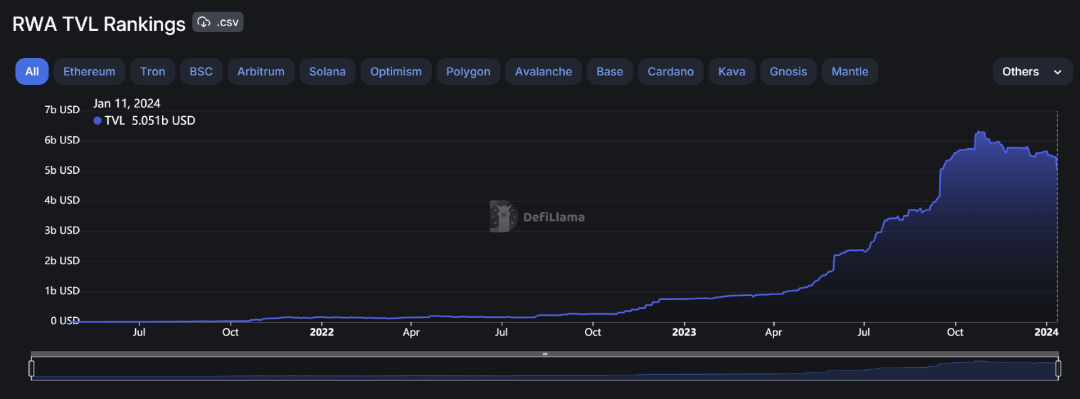The height and width of the screenshot is (399, 1080).
Task: Click the TVL legend dot
Action: click(97, 121)
